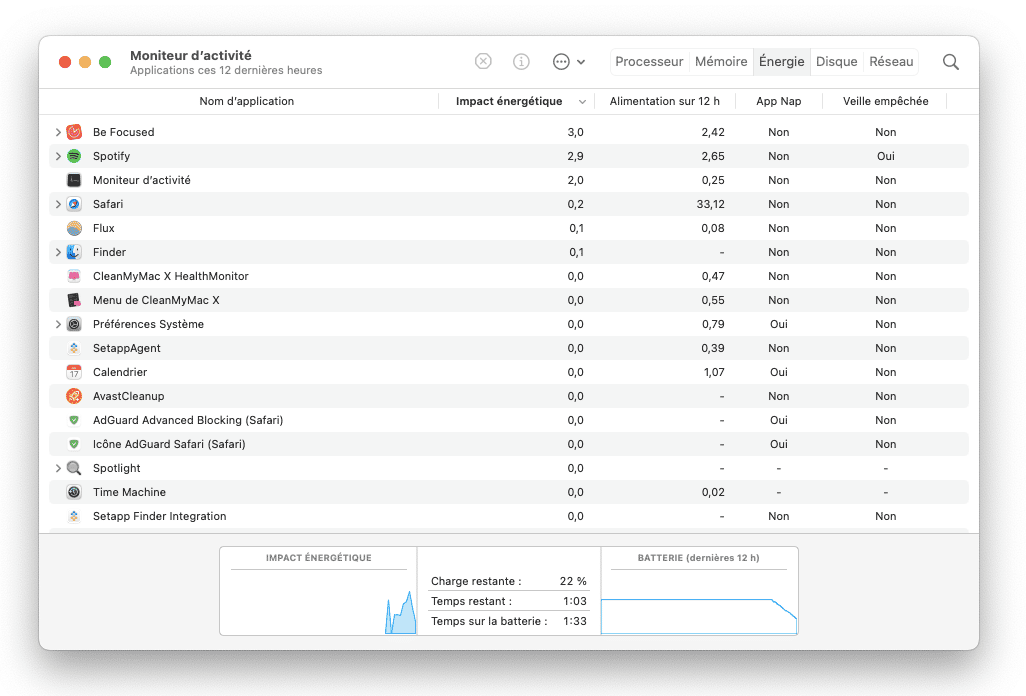
Task: Click the Menu de CleanMyMac X icon
Action: [x=74, y=300]
